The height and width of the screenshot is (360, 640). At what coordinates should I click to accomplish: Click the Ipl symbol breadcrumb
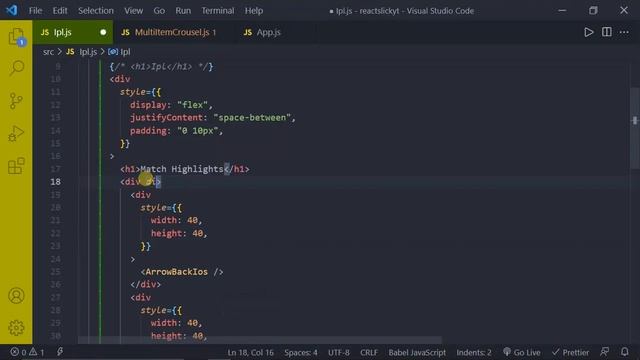[x=120, y=52]
